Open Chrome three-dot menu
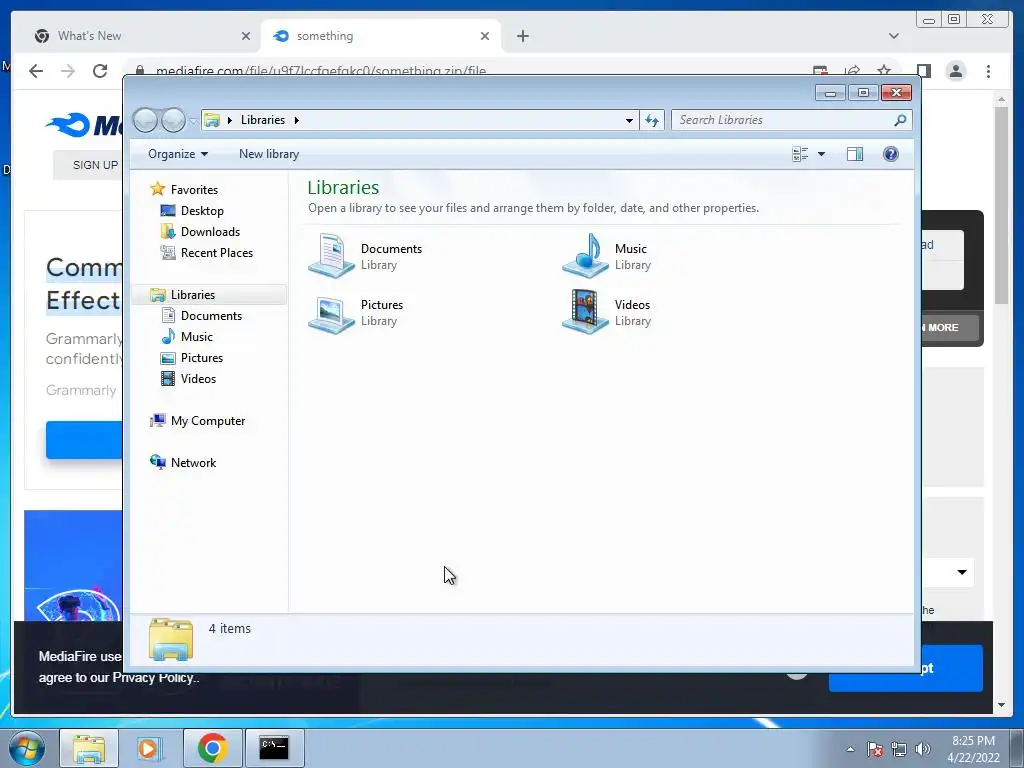Viewport: 1024px width, 768px height. (988, 71)
